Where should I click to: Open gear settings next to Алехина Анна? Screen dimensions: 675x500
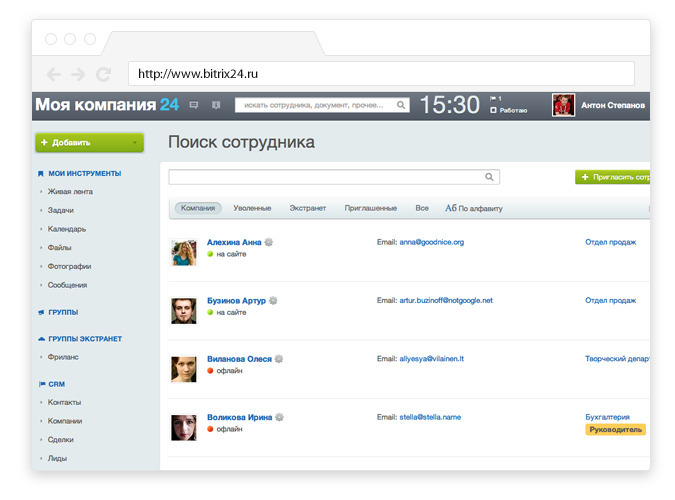coord(268,242)
